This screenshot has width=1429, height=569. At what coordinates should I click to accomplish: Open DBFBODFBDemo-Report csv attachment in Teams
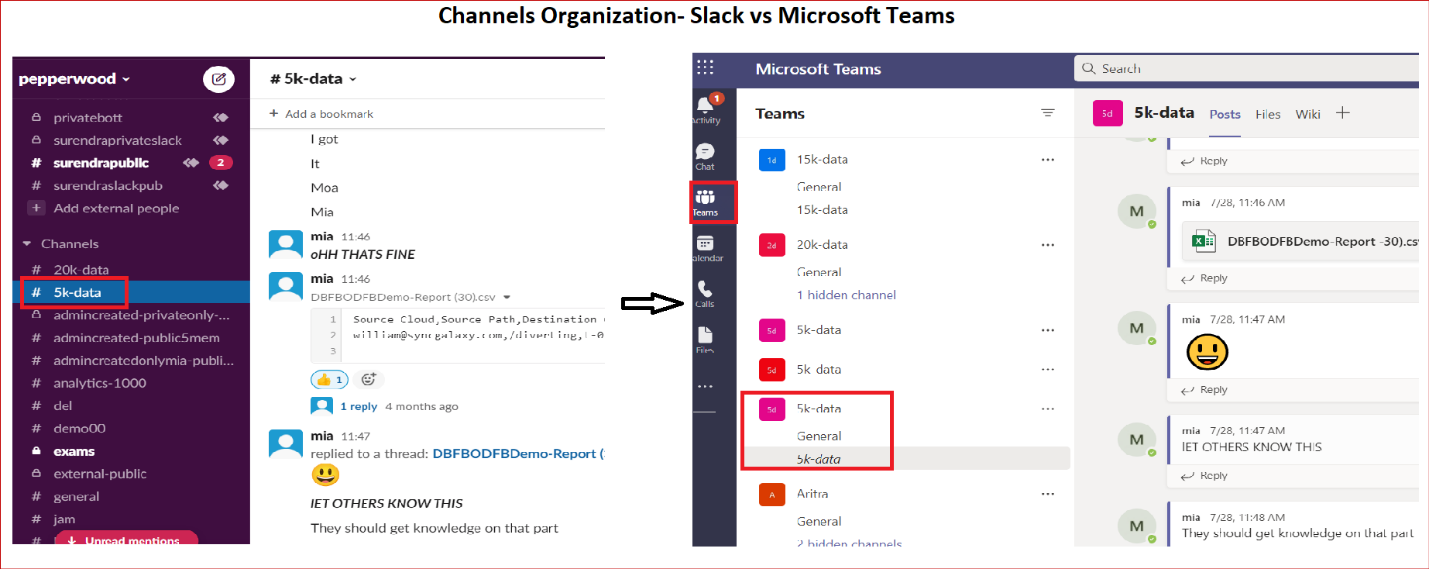tap(1300, 241)
